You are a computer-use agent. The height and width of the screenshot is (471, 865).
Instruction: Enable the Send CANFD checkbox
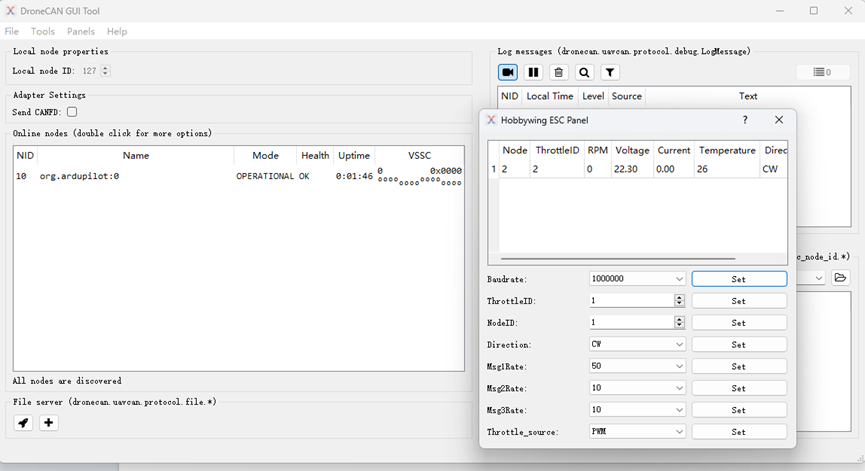pos(72,112)
